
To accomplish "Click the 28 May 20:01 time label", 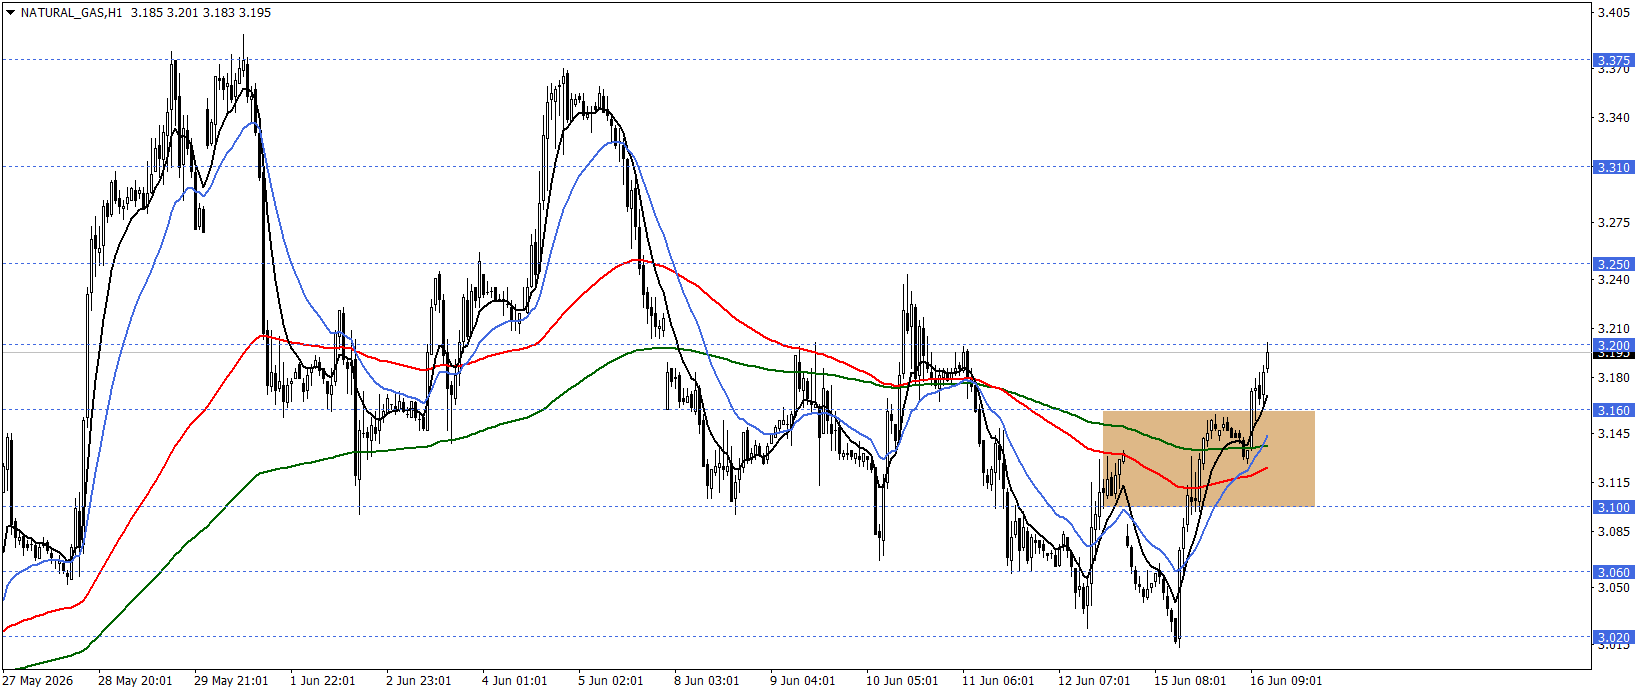I will 135,681.
